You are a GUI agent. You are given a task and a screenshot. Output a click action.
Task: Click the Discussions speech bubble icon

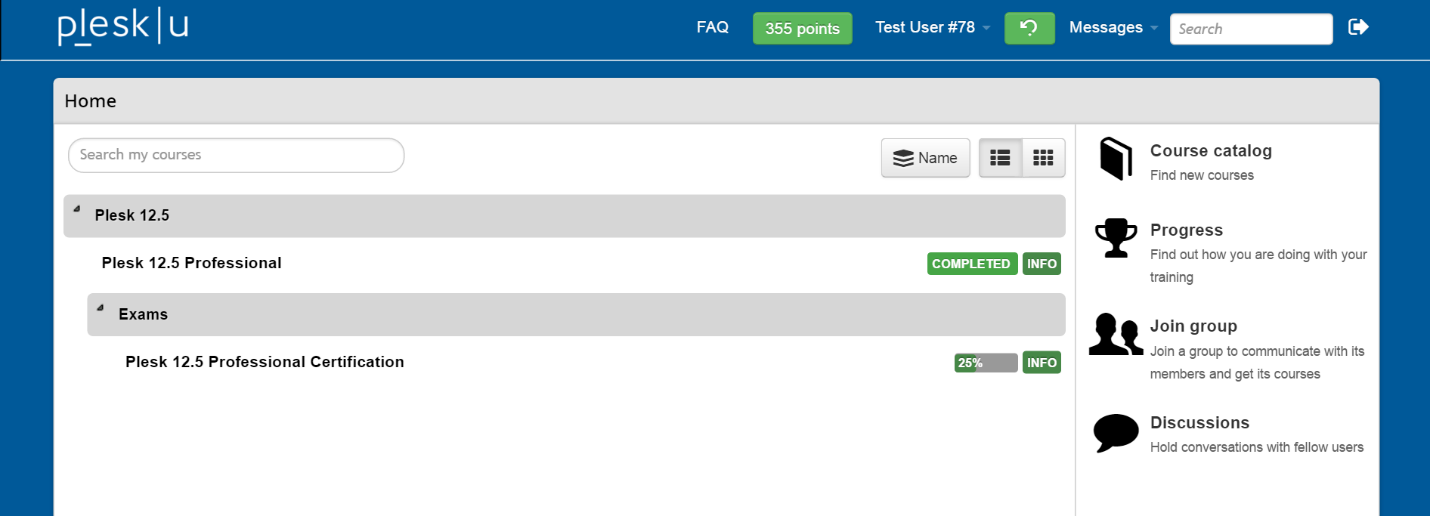coord(1116,433)
